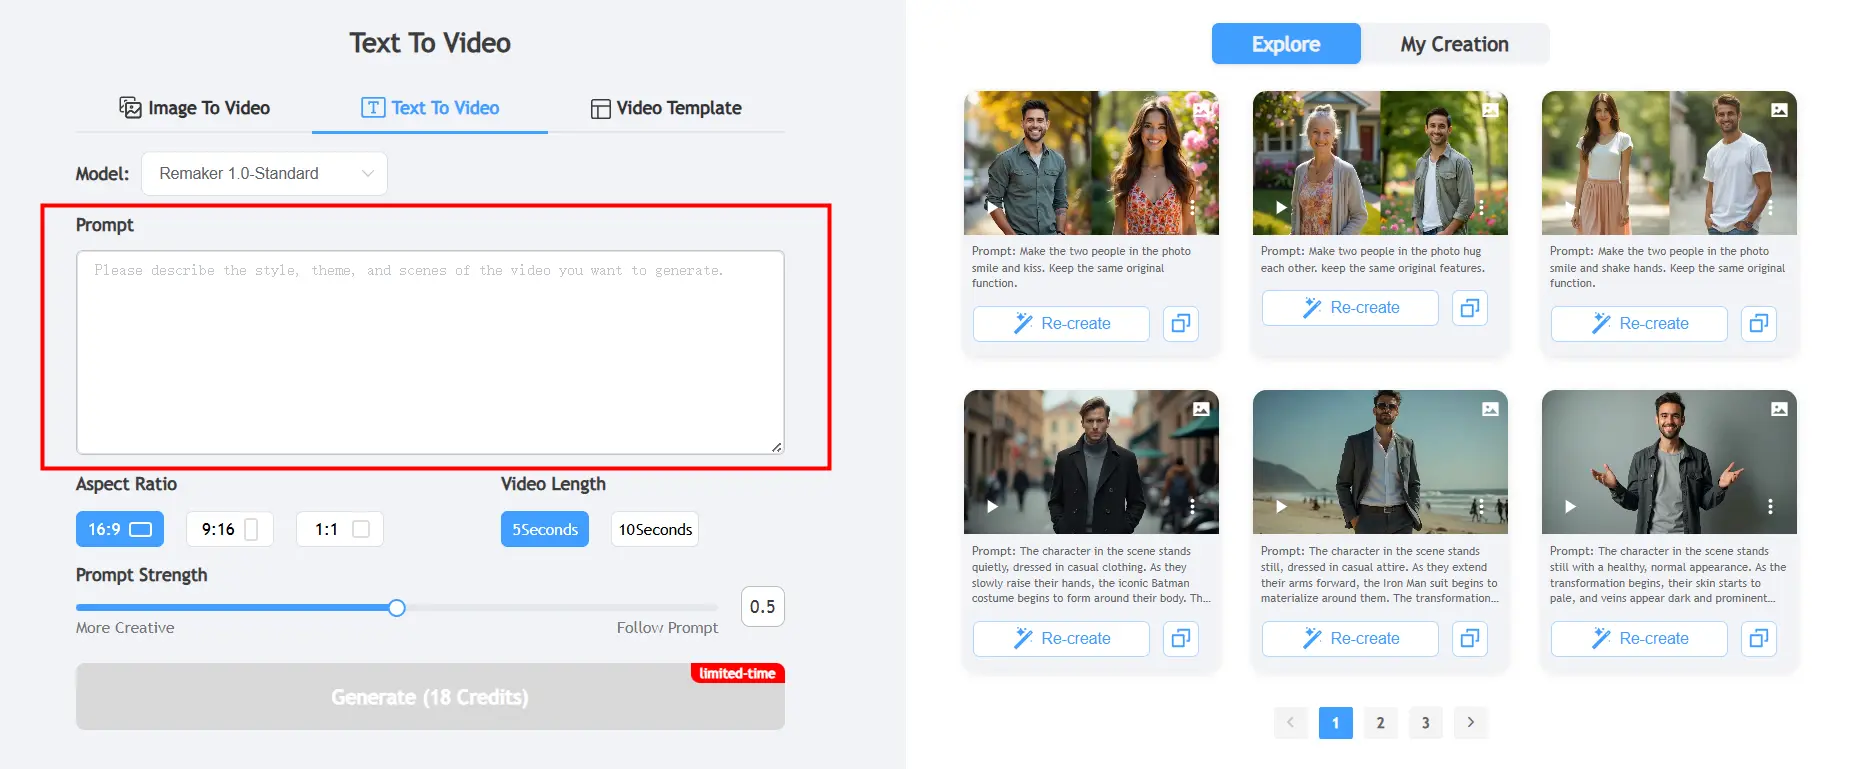Copy prompt icon on hug each other card
1856x769 pixels.
point(1470,308)
